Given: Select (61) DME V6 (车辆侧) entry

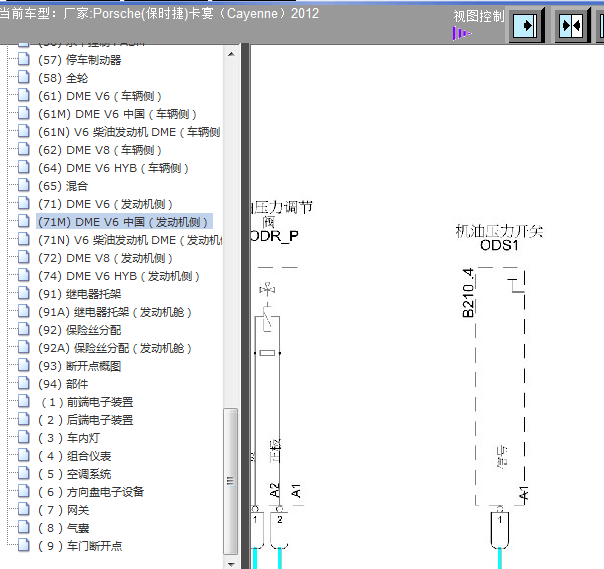Looking at the screenshot, I should [x=99, y=96].
